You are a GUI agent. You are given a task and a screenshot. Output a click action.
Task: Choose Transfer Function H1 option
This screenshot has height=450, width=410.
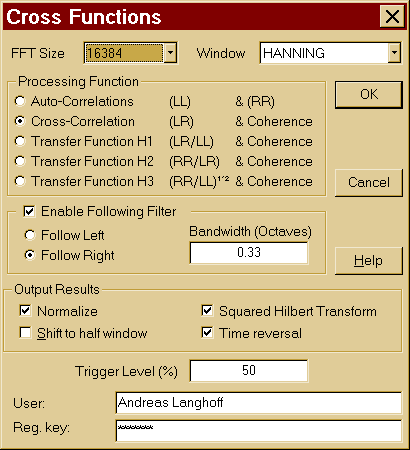click(x=20, y=141)
